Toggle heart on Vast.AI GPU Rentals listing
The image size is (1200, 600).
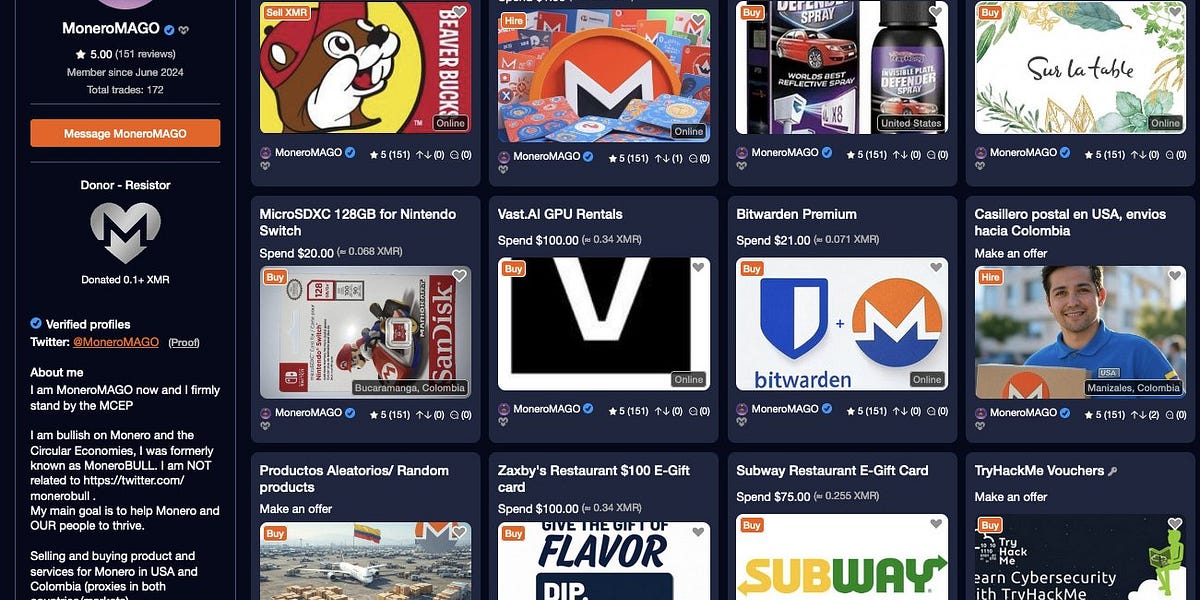pos(698,268)
